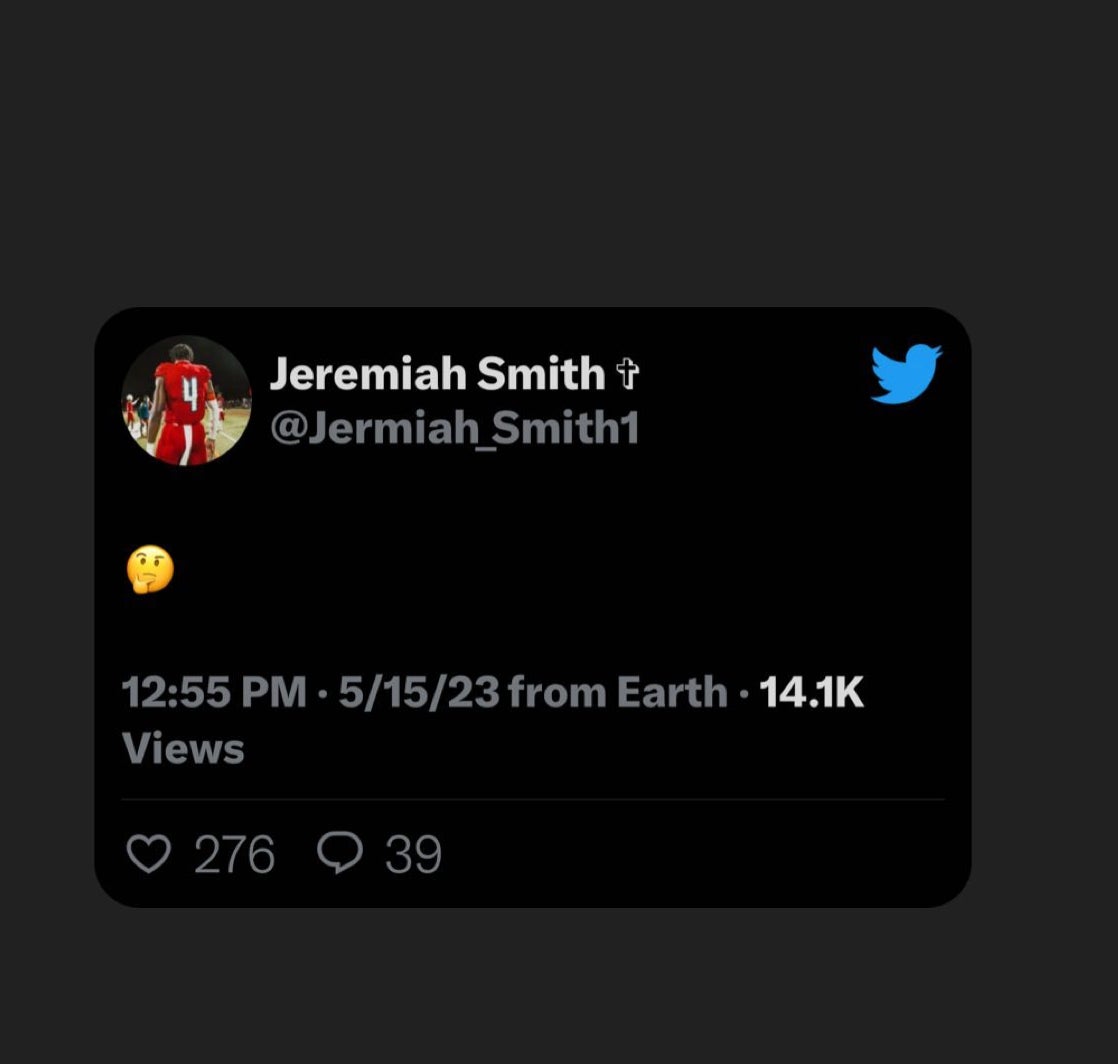Image resolution: width=1118 pixels, height=1064 pixels.
Task: Click the Views label under the timestamp
Action: click(183, 744)
